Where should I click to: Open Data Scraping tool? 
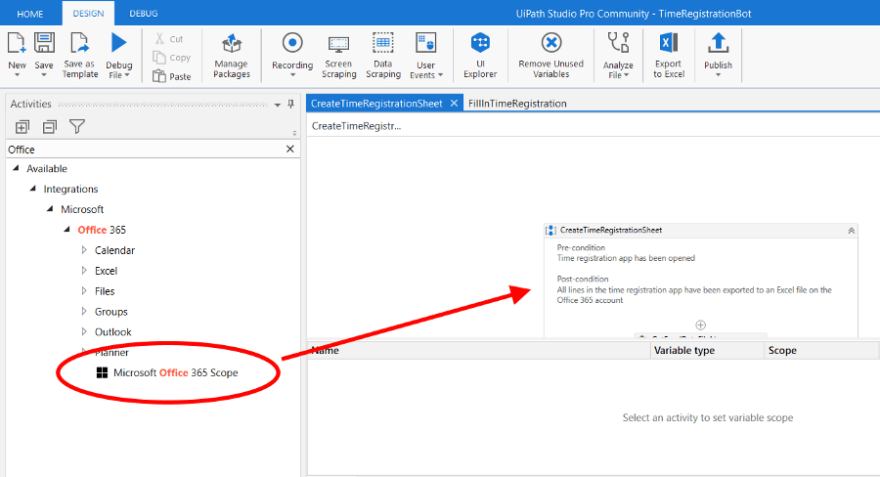coord(383,56)
